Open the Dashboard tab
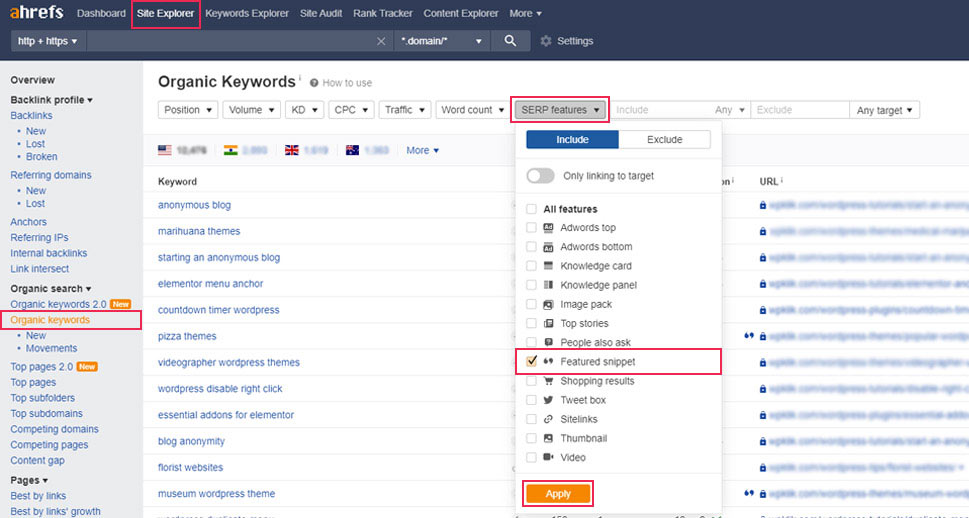The image size is (969, 518). (x=101, y=13)
